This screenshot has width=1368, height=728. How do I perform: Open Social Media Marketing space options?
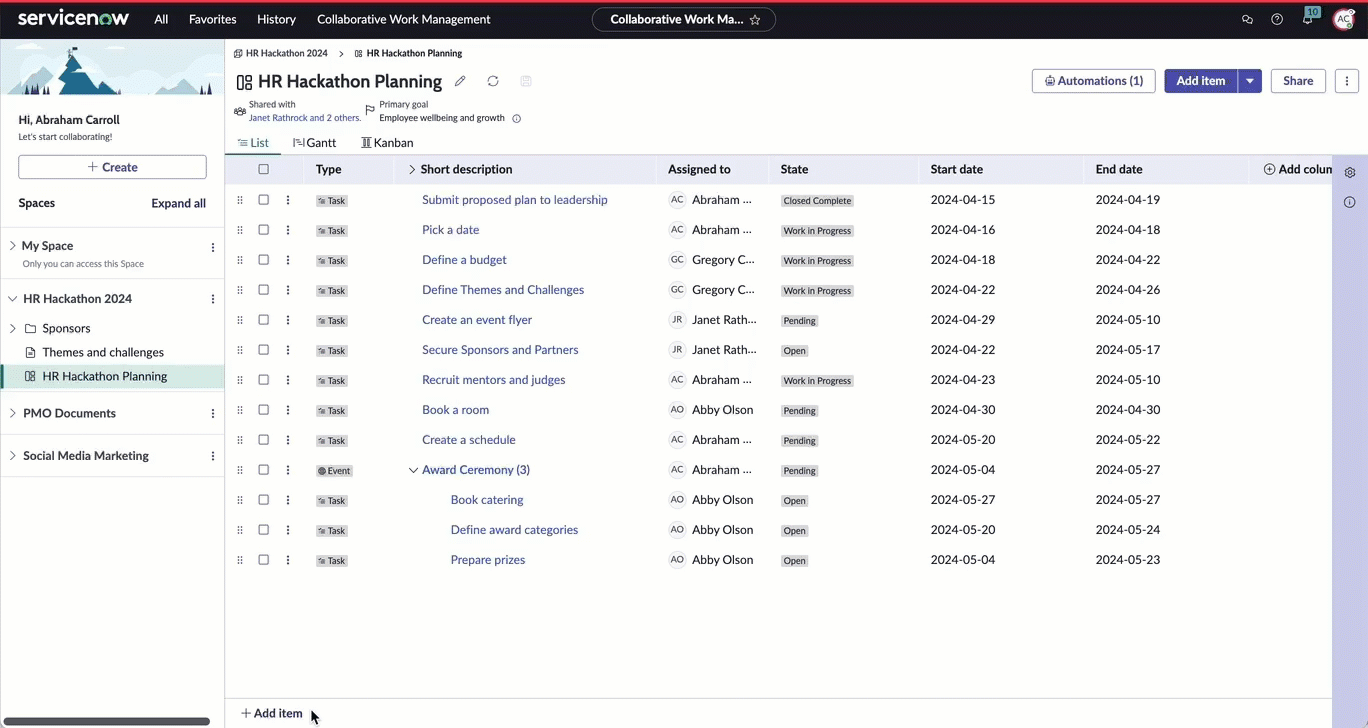point(213,456)
